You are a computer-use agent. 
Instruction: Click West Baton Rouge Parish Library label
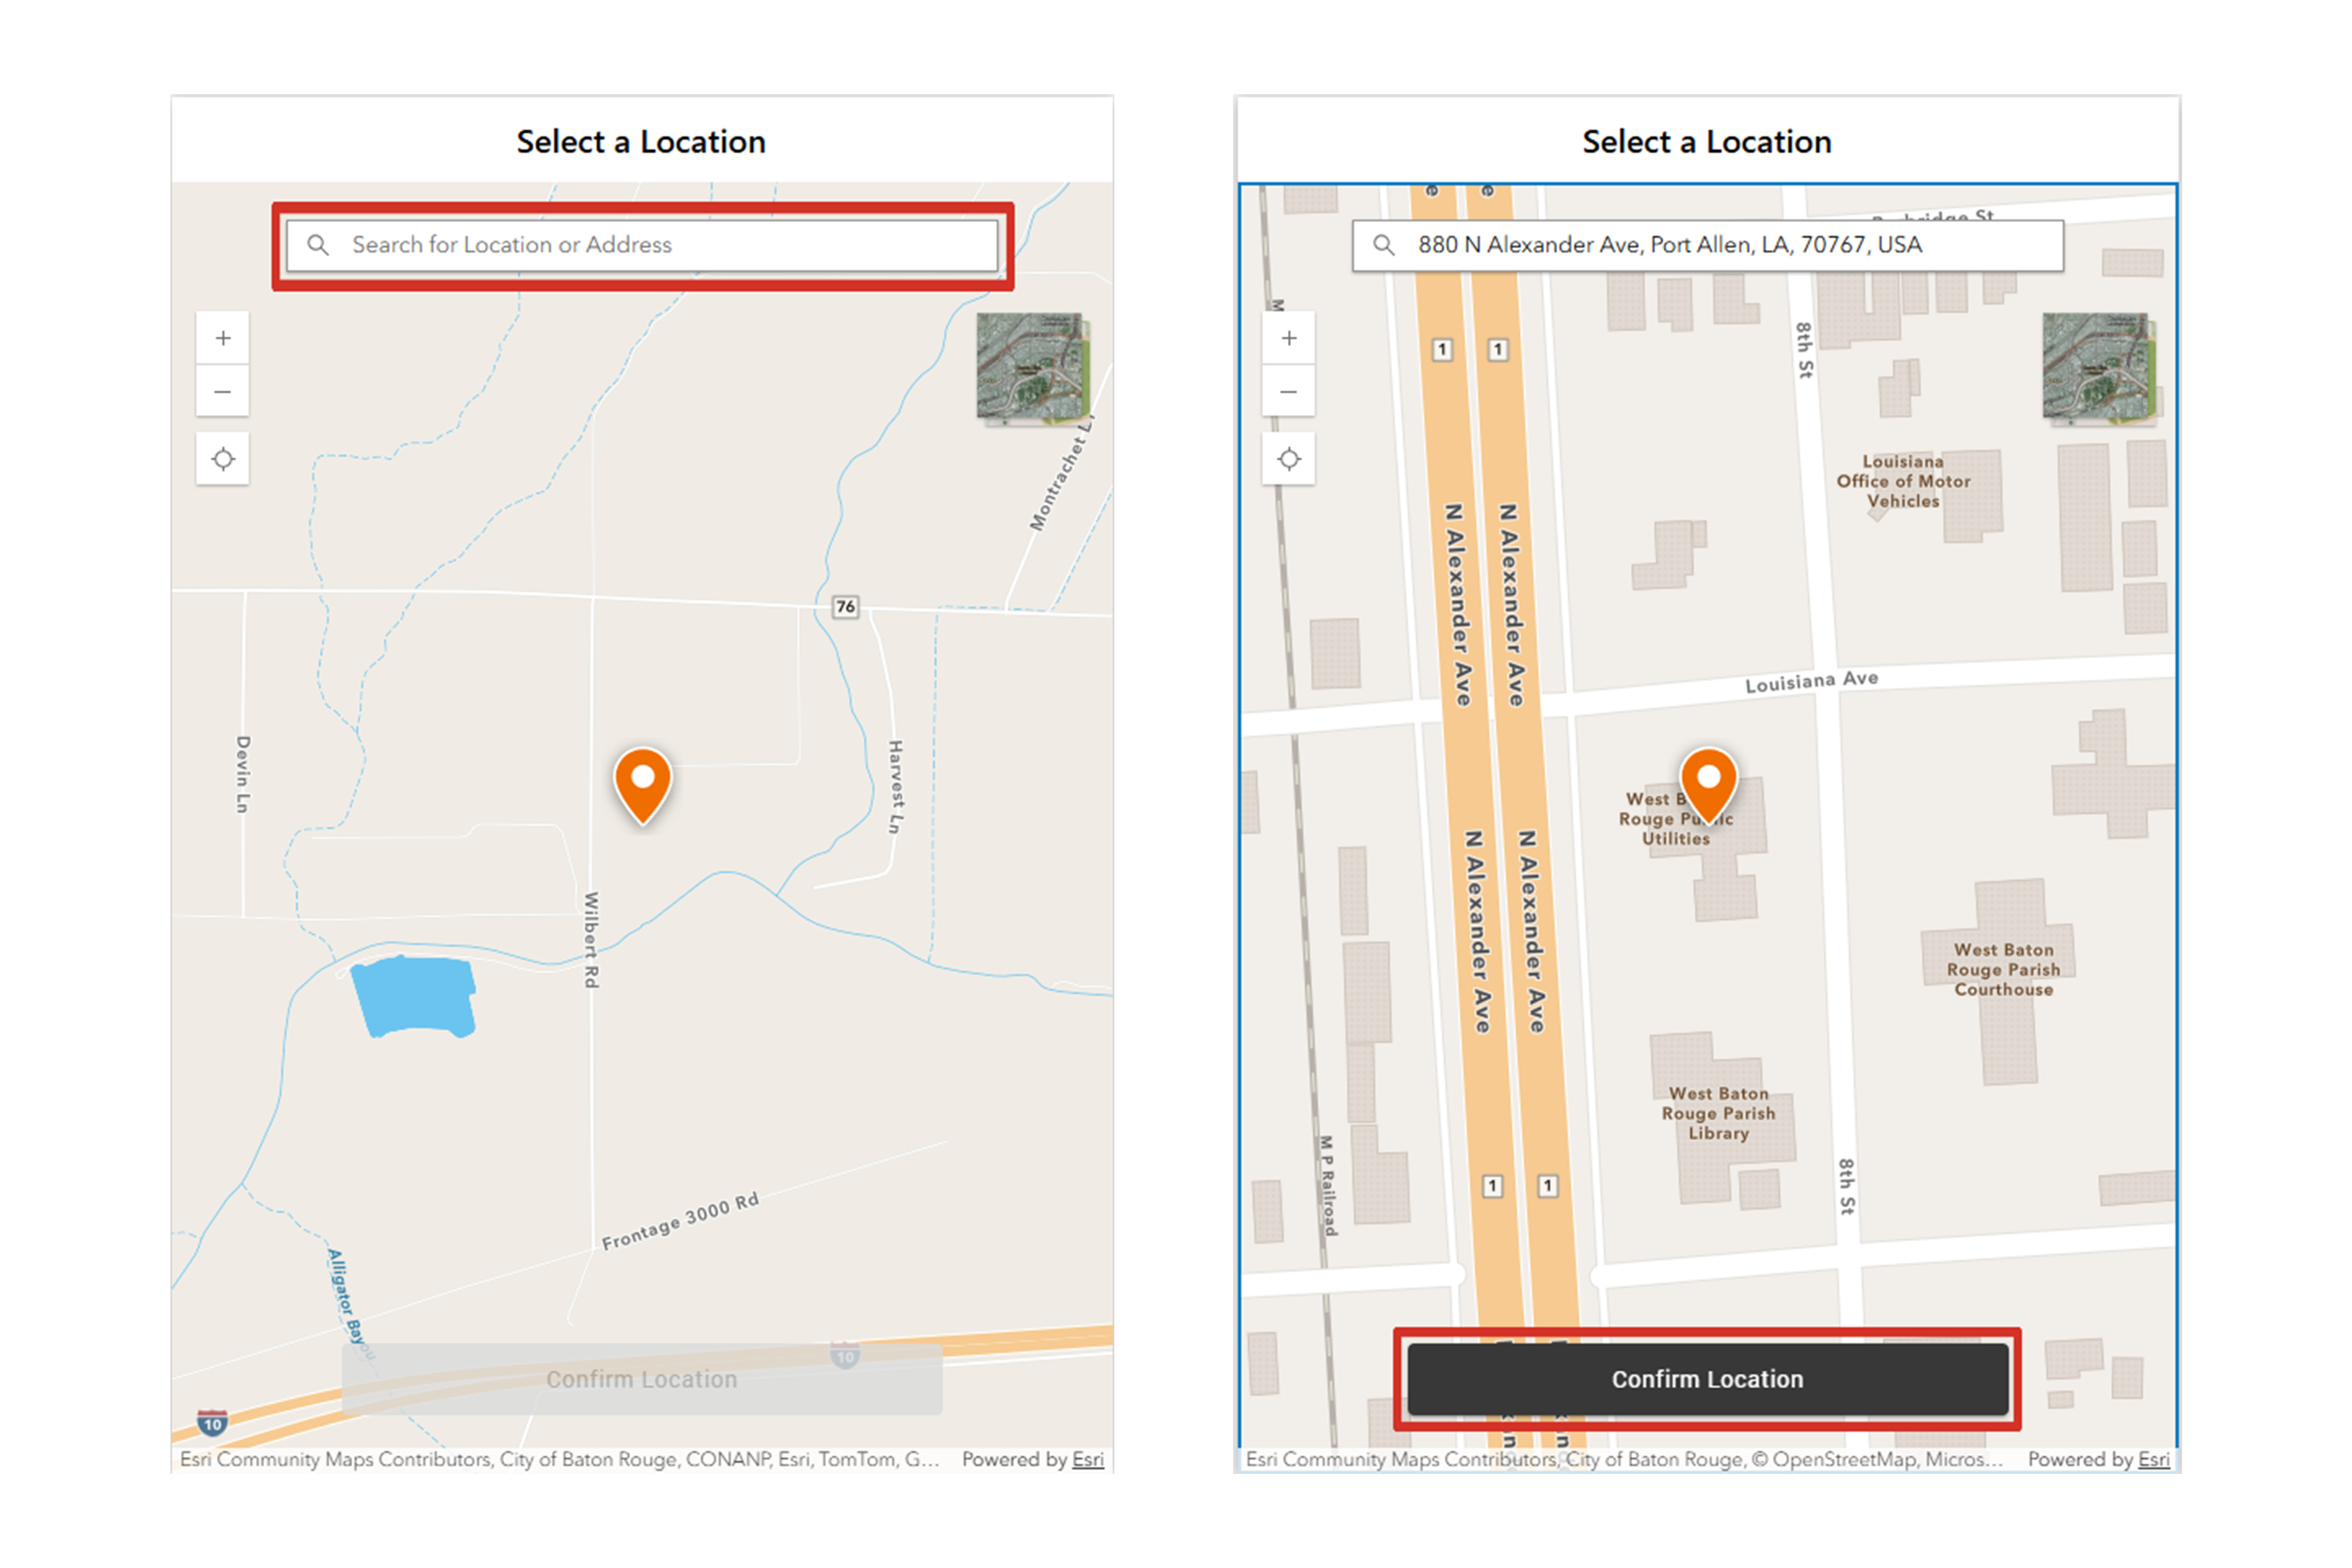[1718, 1113]
